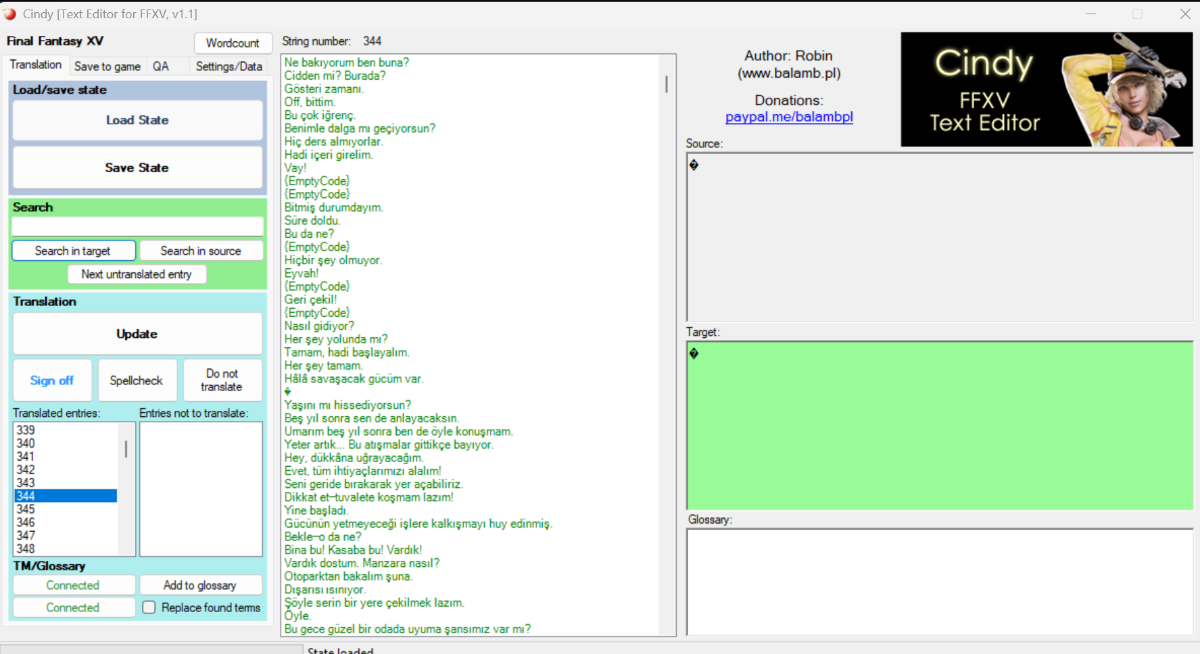The height and width of the screenshot is (654, 1200).
Task: Select string 'Hey, dükkâna uğrayacağım.'
Action: [354, 458]
